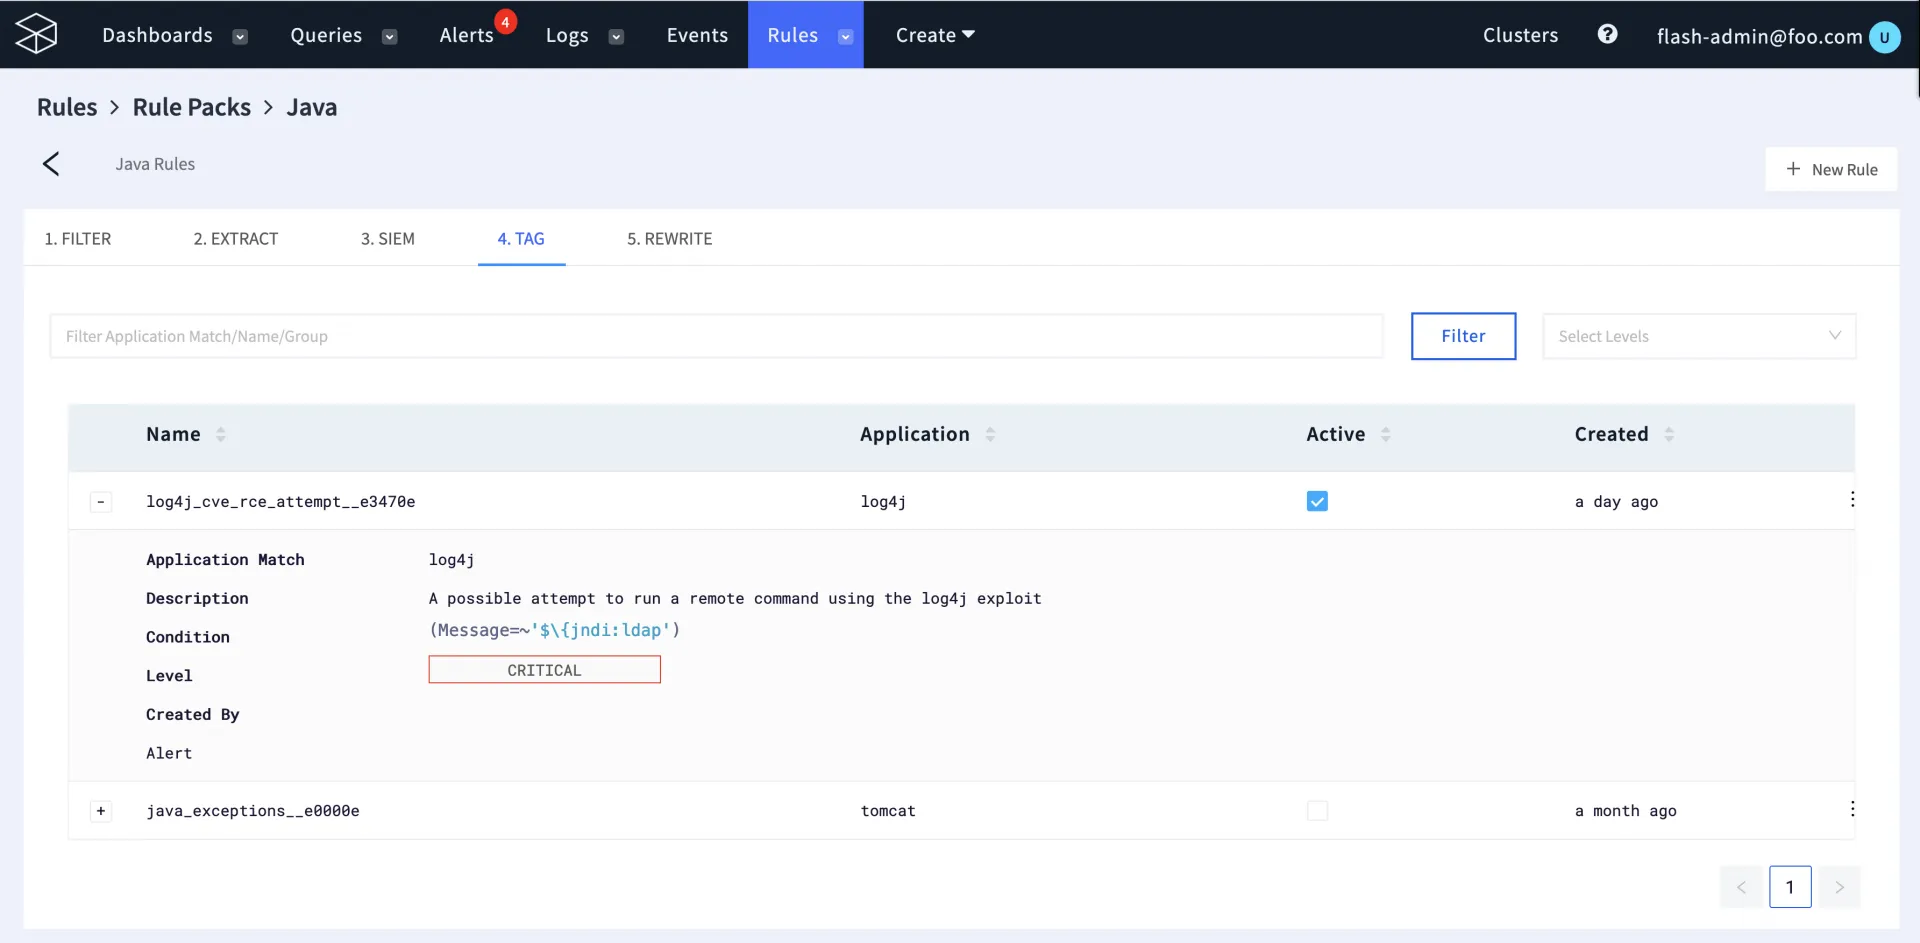The width and height of the screenshot is (1920, 943).
Task: Sort by Created column sort icon
Action: point(1669,434)
